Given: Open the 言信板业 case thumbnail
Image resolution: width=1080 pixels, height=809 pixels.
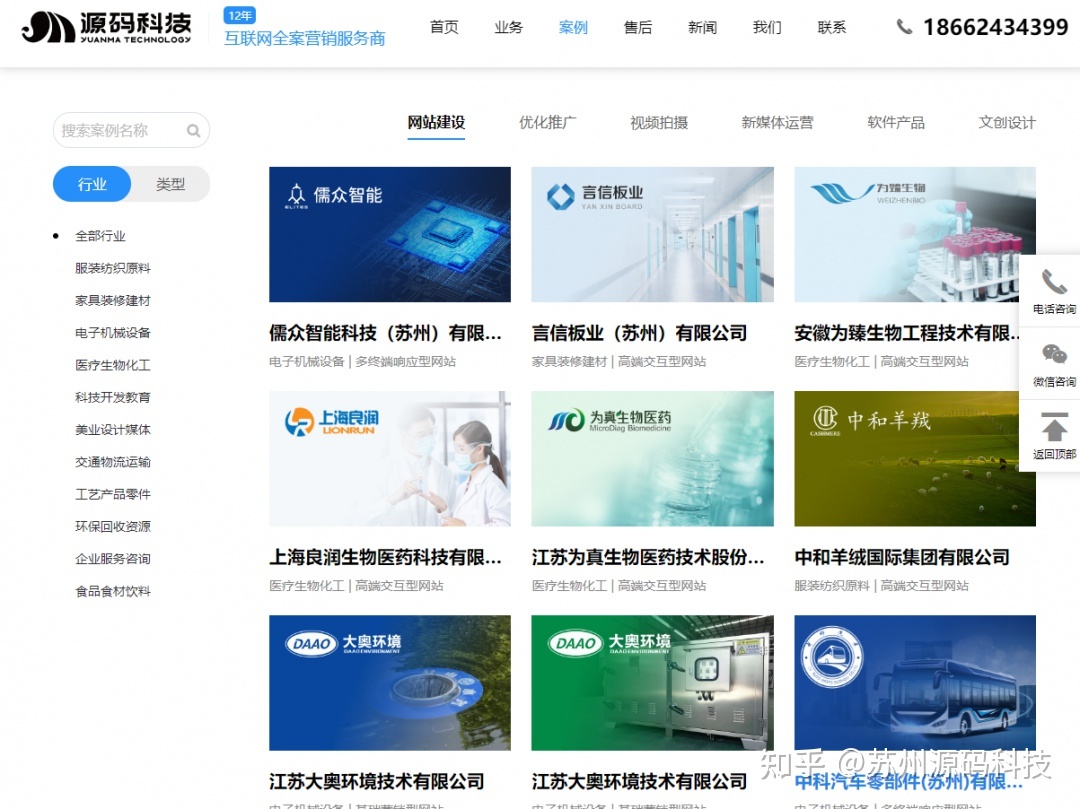Looking at the screenshot, I should pyautogui.click(x=652, y=234).
